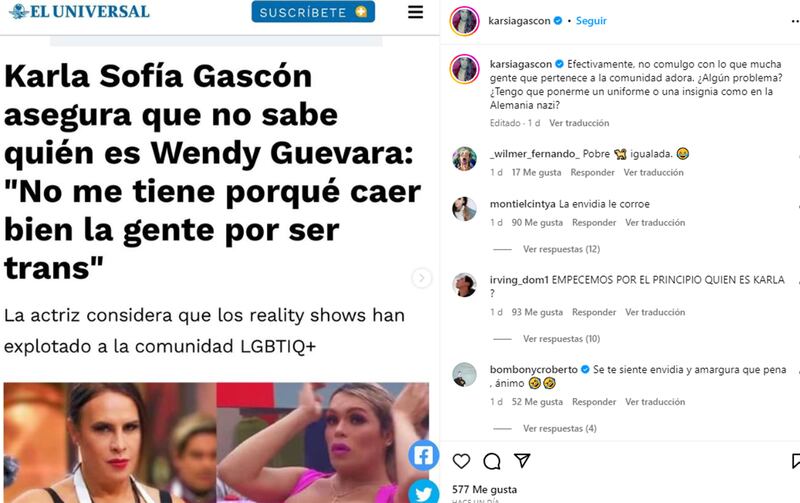The width and height of the screenshot is (800, 503).
Task: Open comments via speech bubble icon
Action: pyautogui.click(x=492, y=461)
